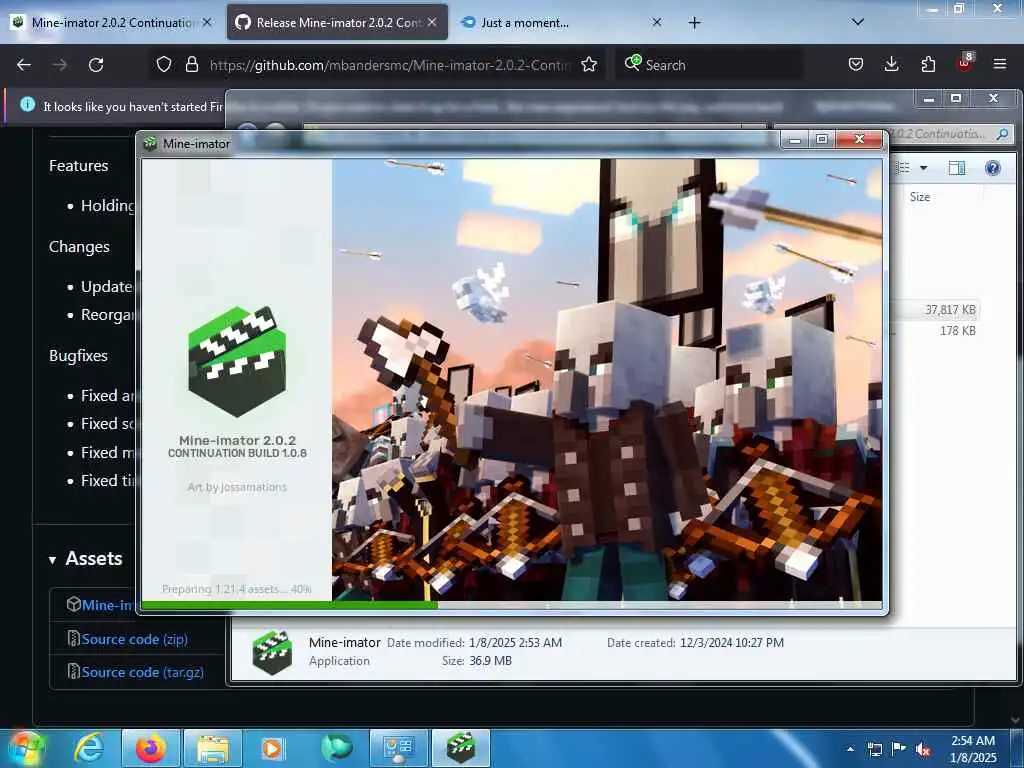Switch to Mine-imator taskbar icon
Viewport: 1024px width, 768px height.
(x=460, y=748)
